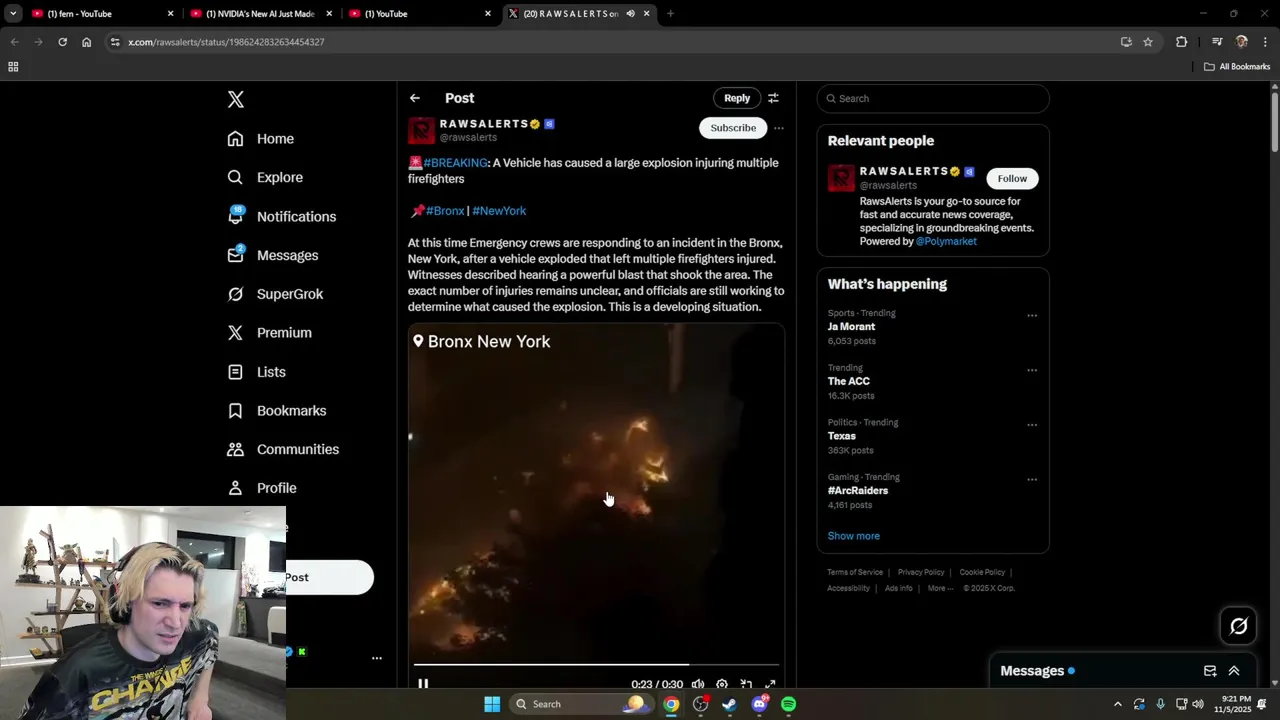Open the browser extensions icon
The width and height of the screenshot is (1280, 720).
point(1182,42)
